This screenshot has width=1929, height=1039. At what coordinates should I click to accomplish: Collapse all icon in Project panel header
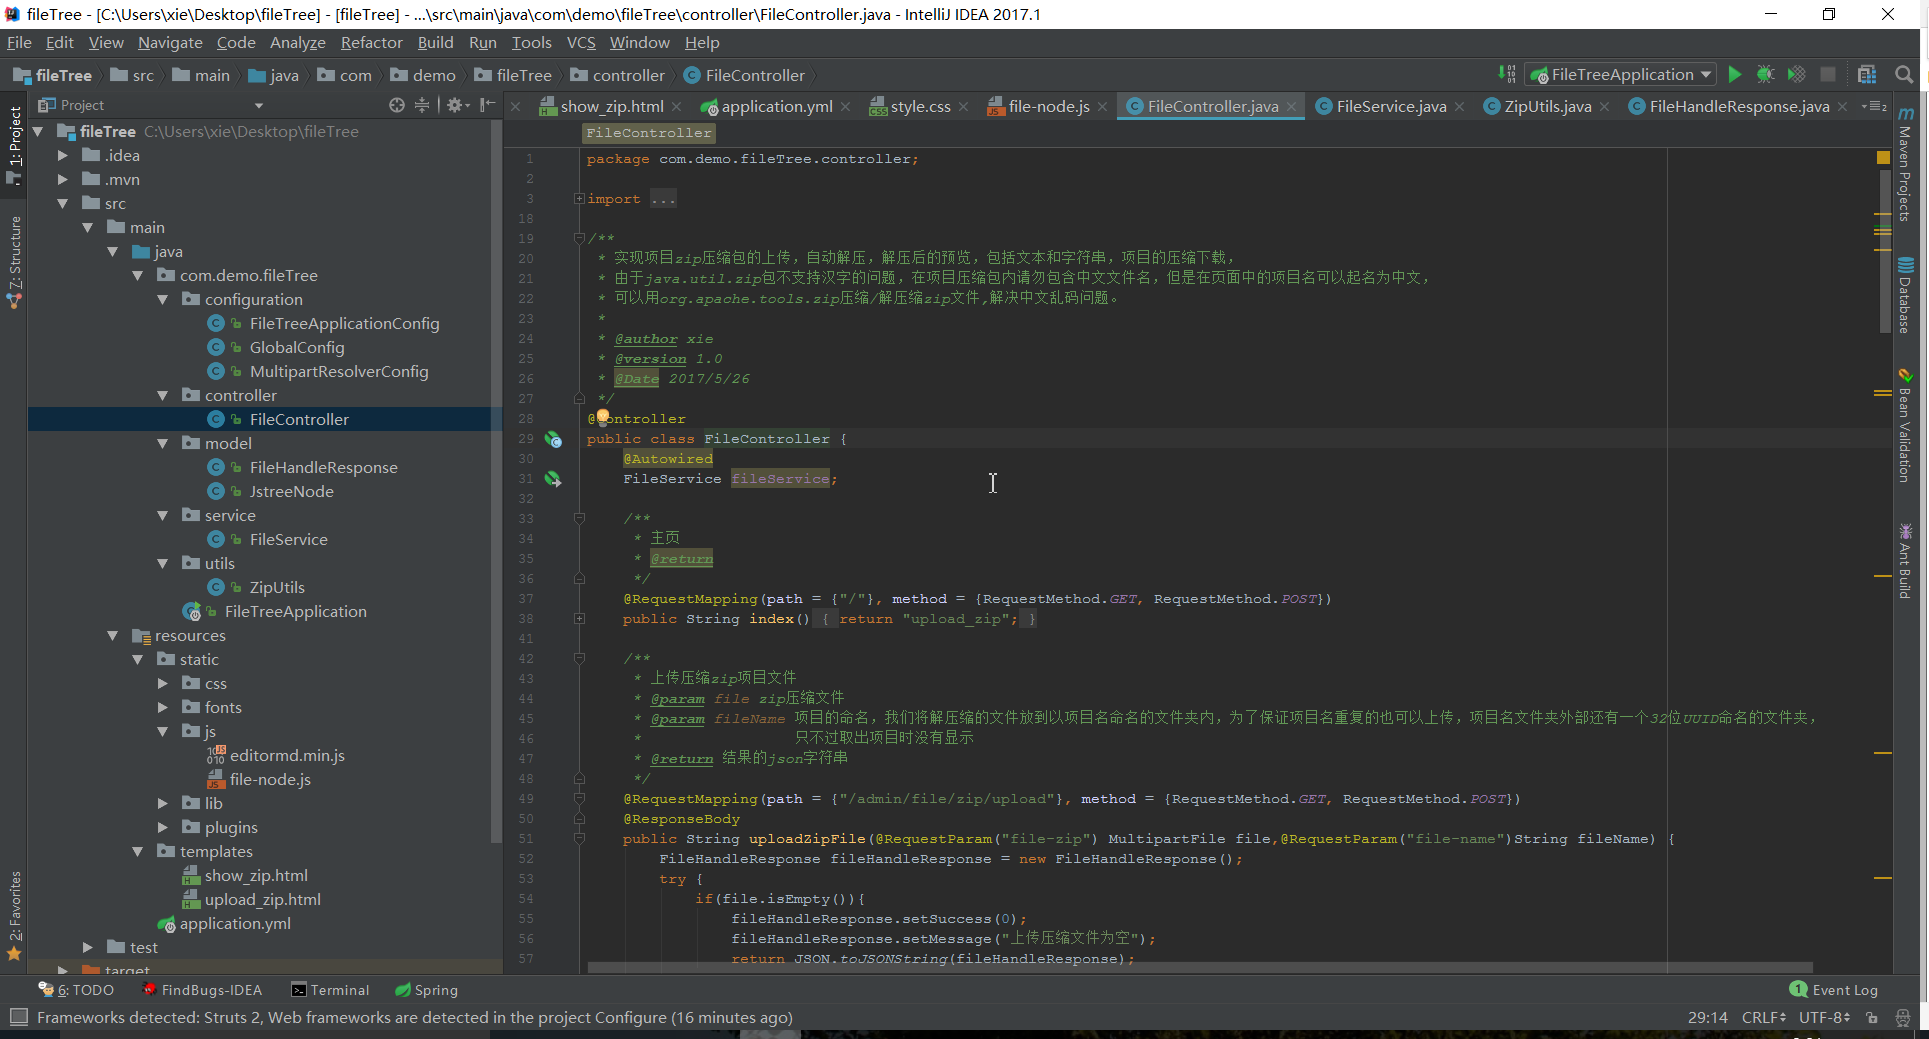[x=422, y=105]
